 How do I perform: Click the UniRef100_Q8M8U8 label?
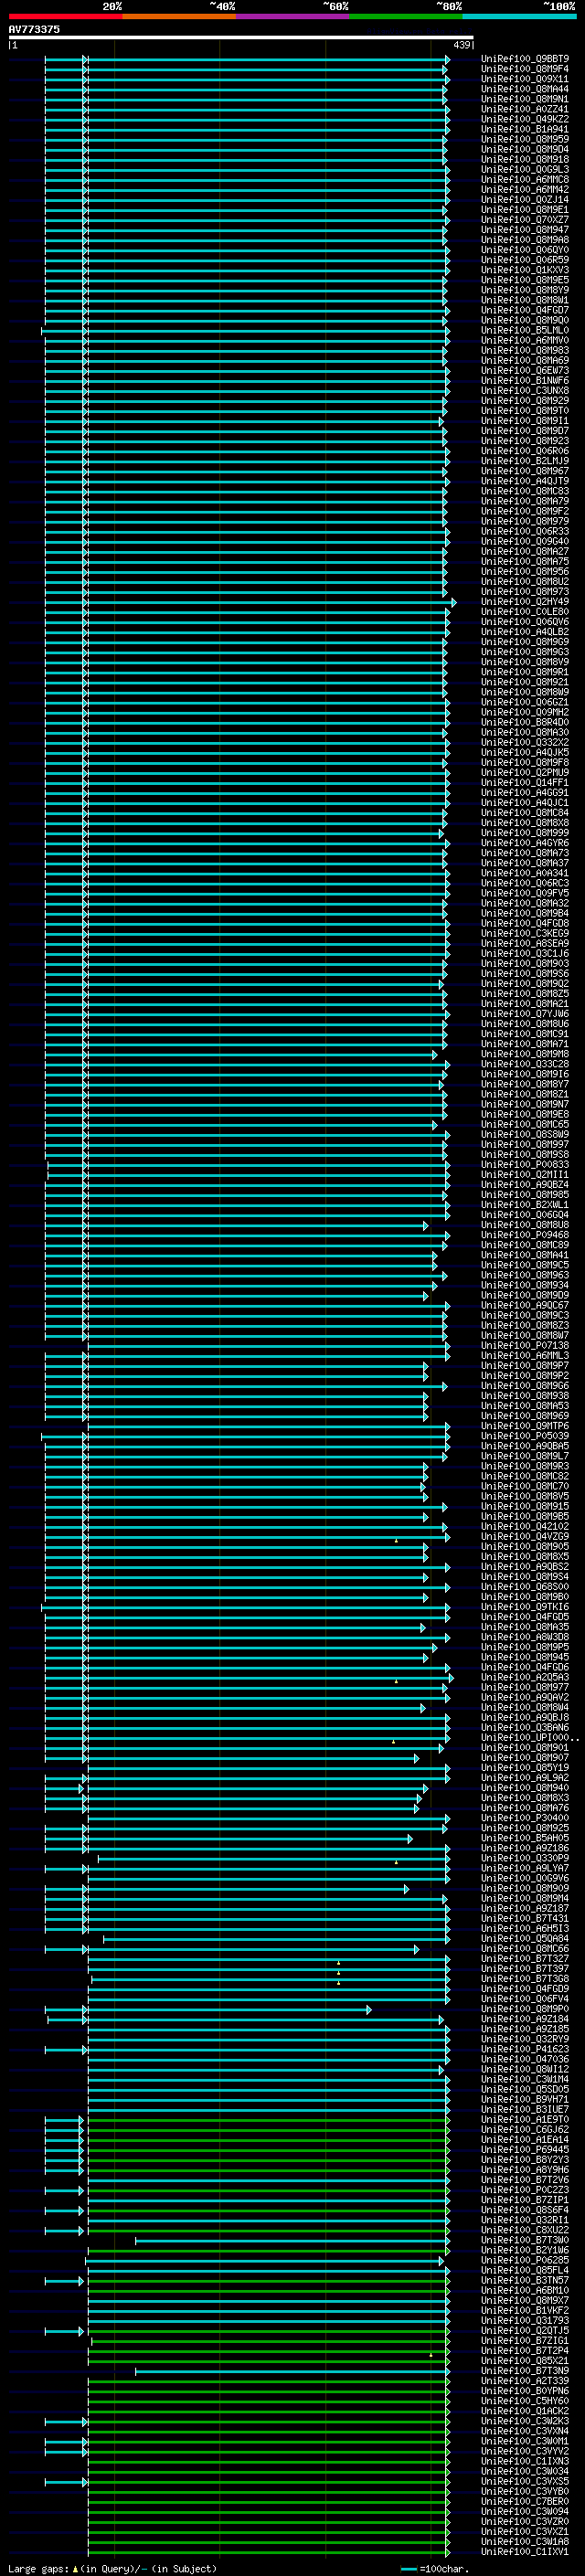click(x=525, y=1225)
